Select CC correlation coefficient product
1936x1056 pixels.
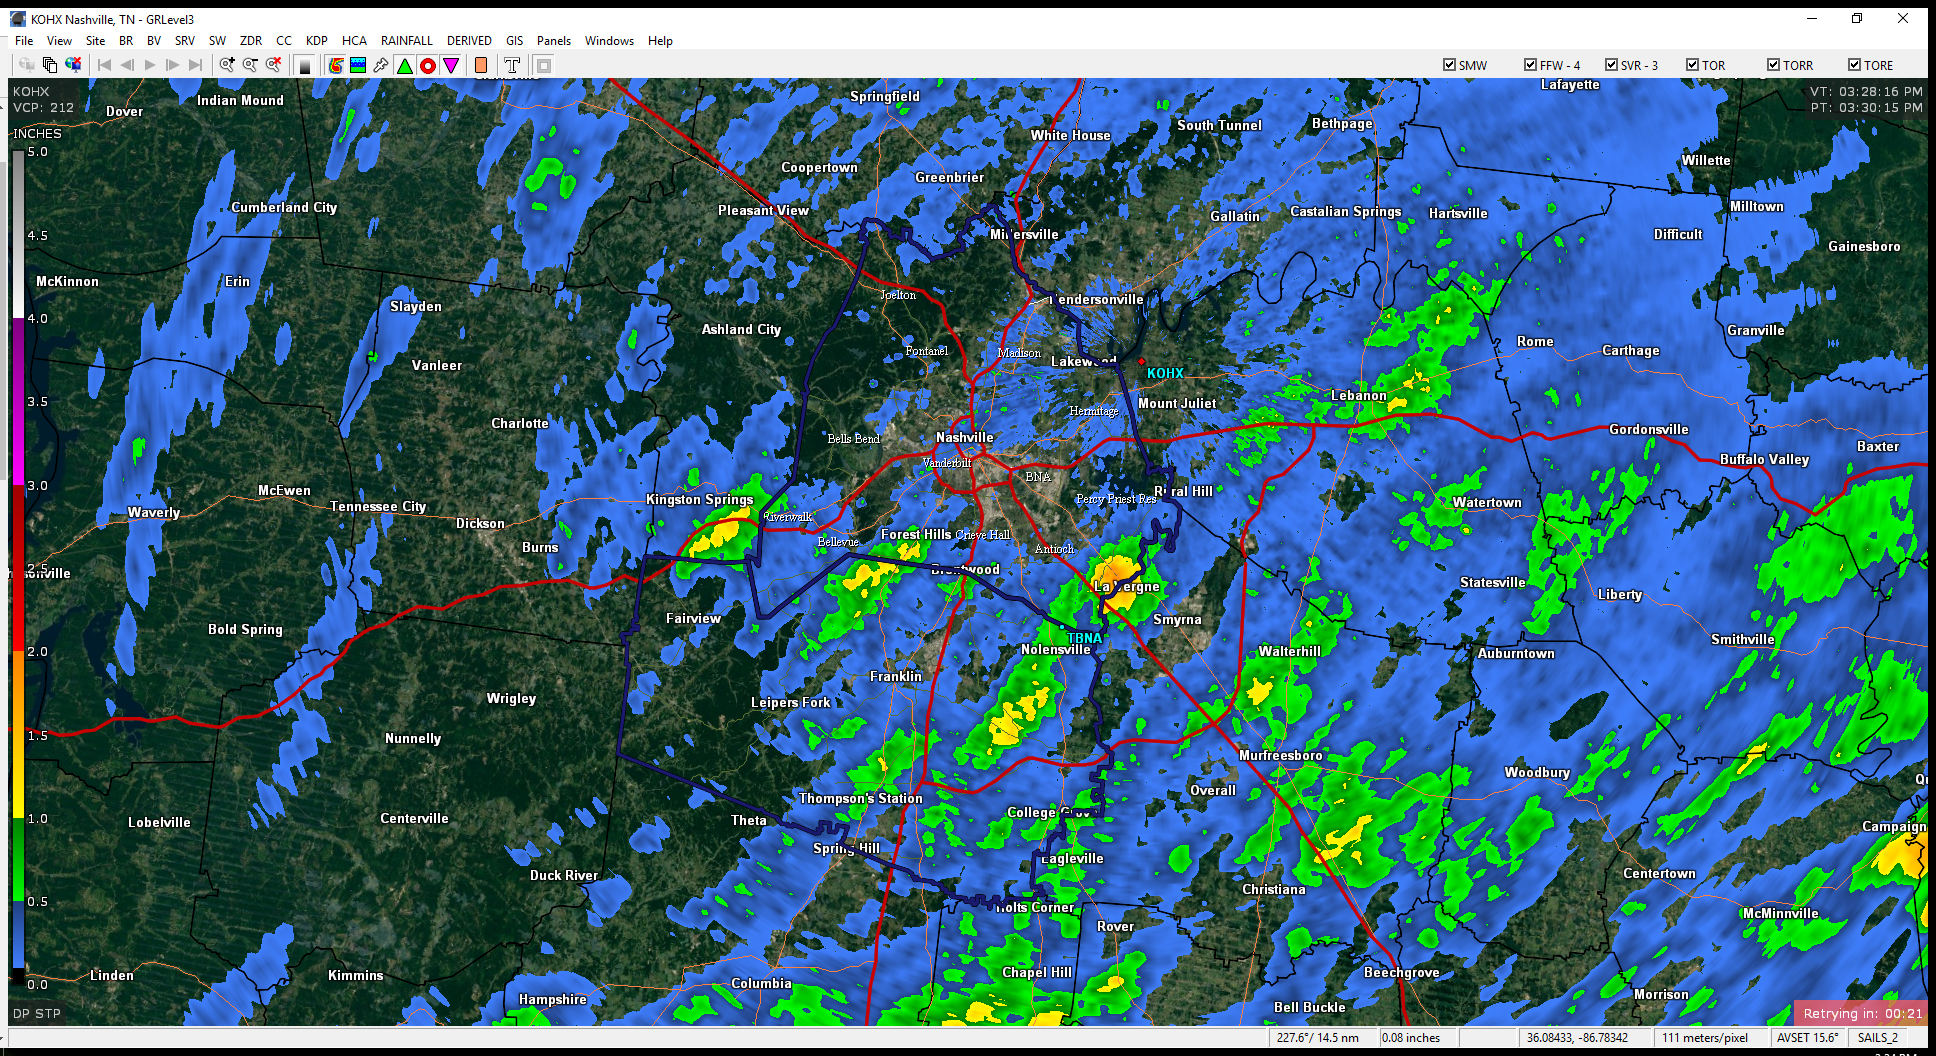[284, 41]
